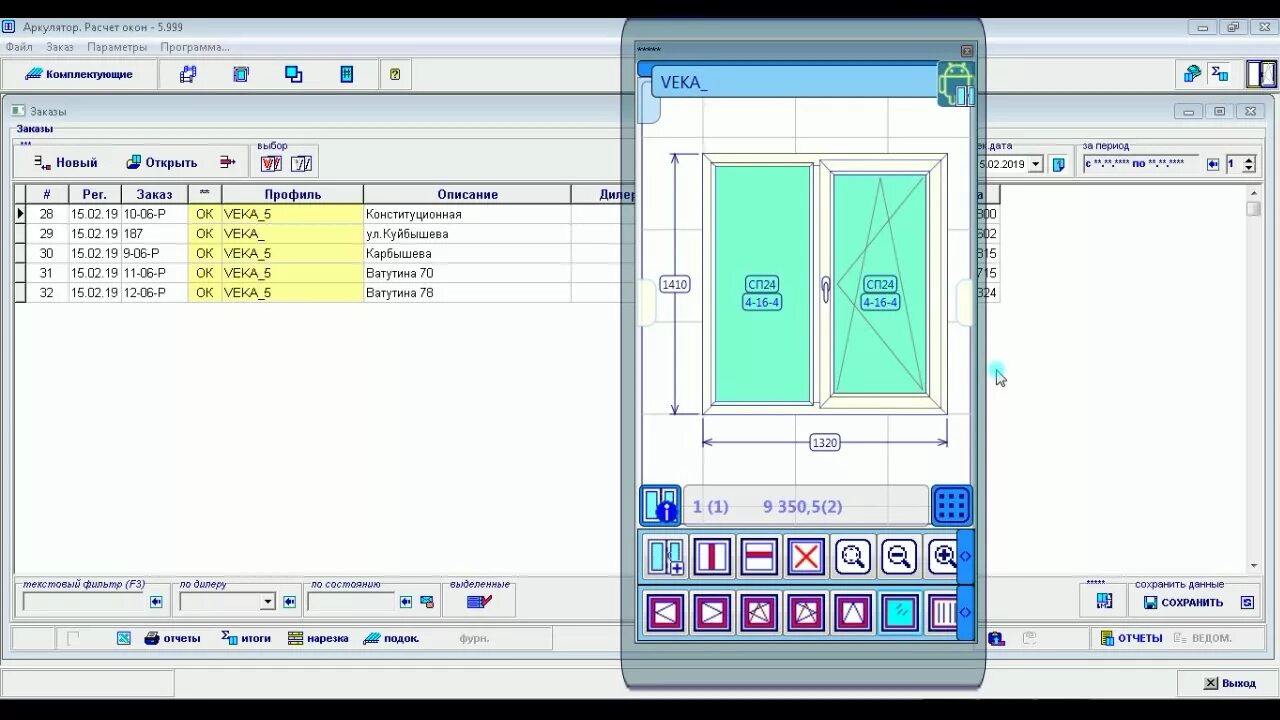This screenshot has width=1280, height=720.
Task: Select the fixed glass pane type
Action: (899, 612)
